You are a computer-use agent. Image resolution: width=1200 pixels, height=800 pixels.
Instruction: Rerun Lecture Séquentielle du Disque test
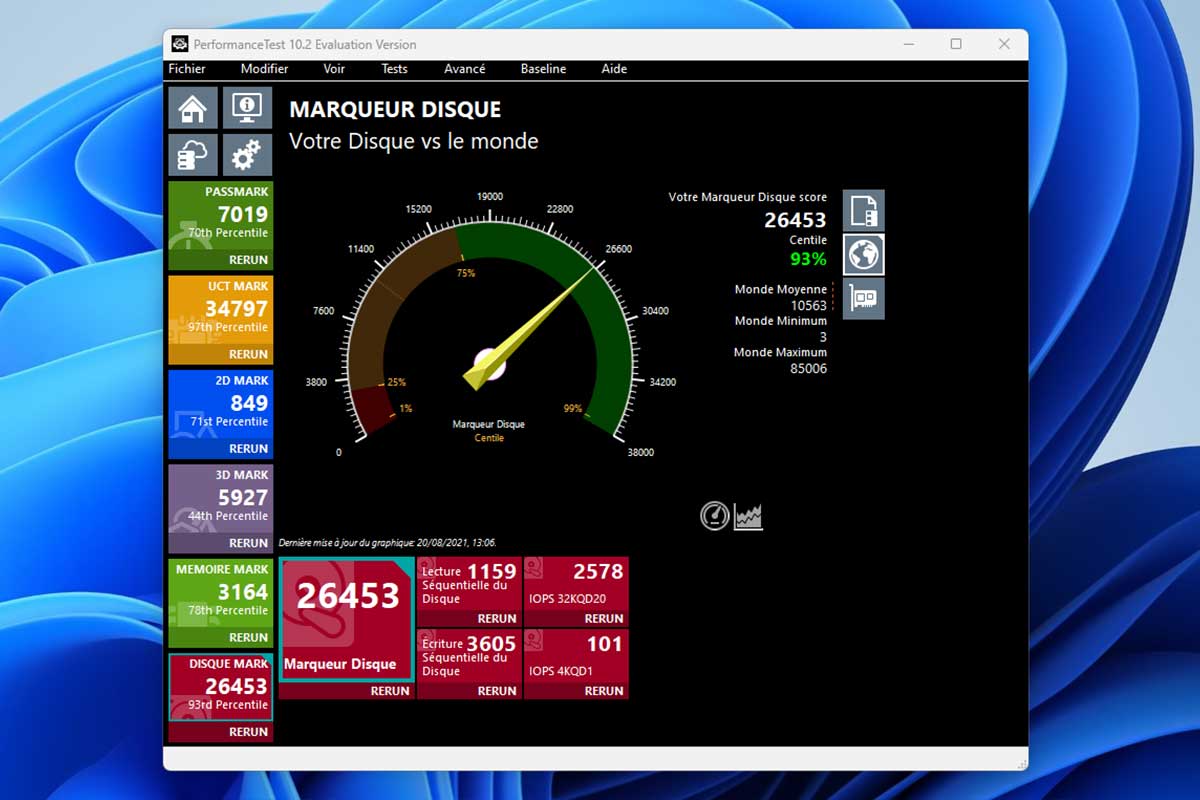pos(497,619)
